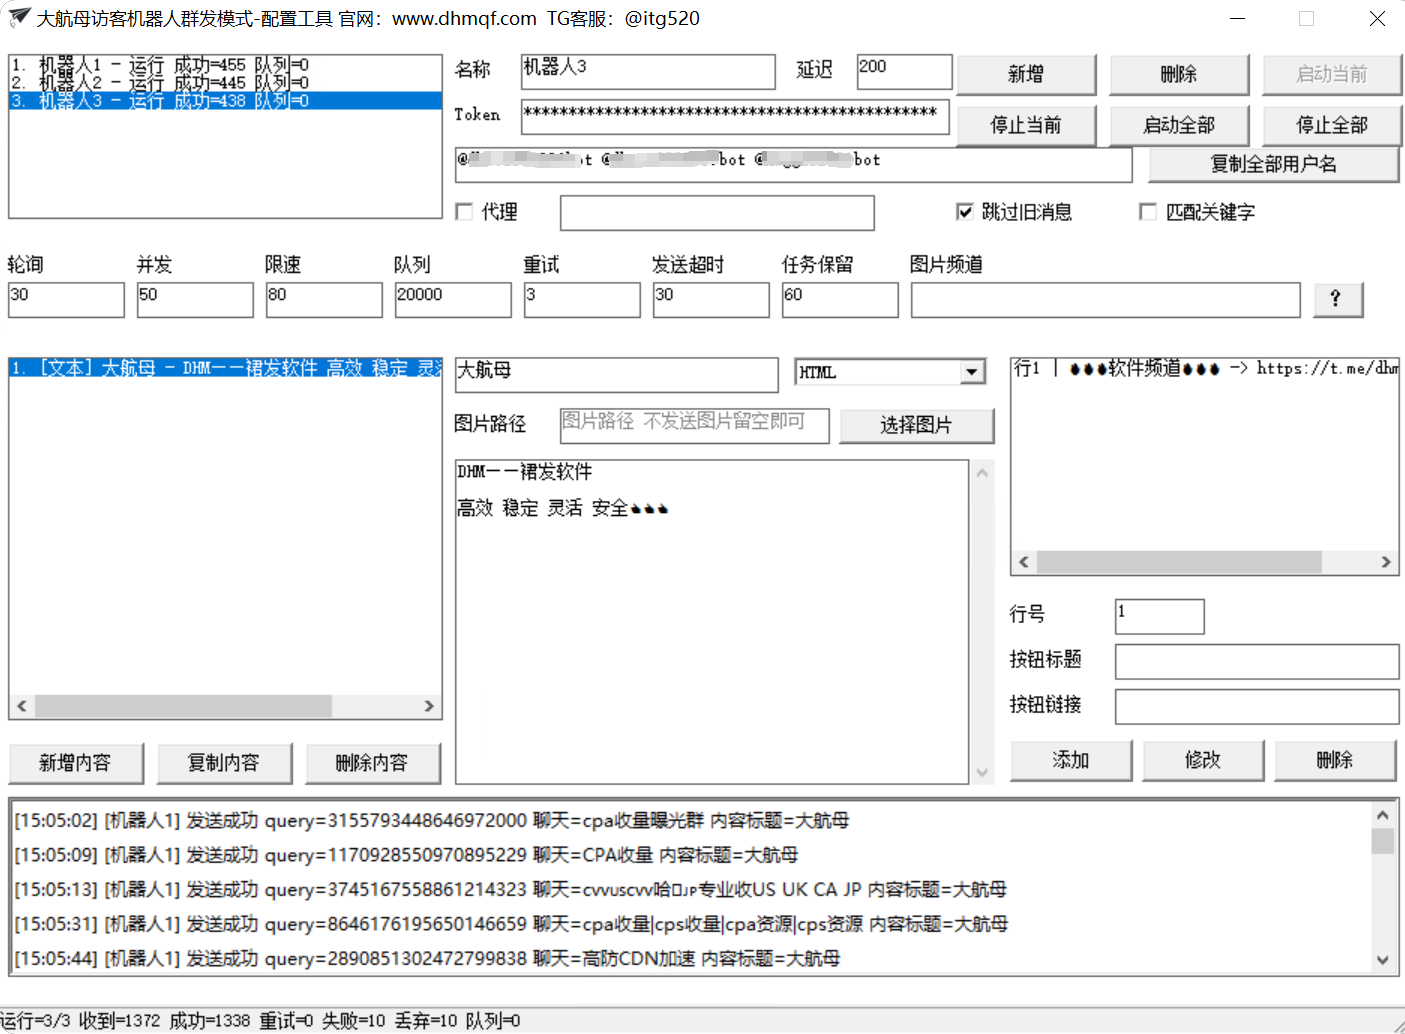This screenshot has width=1405, height=1034.
Task: Click the 行号 field with value 1
Action: [1160, 616]
